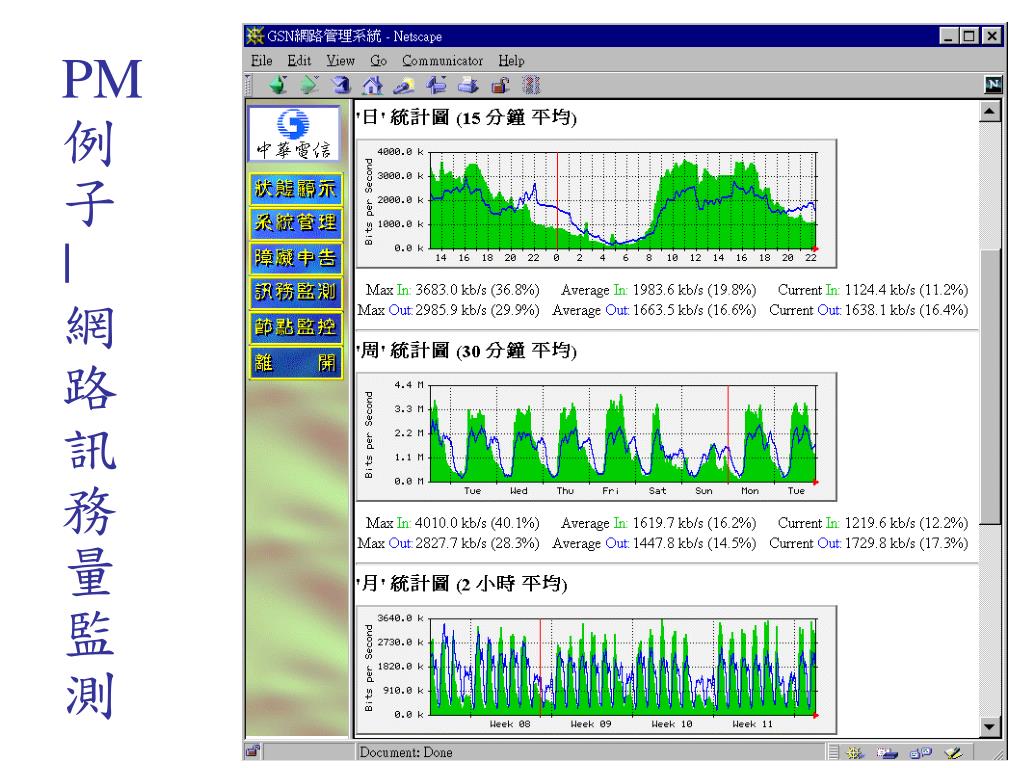Click the daily 15-minute average traffic graph
1024x768 pixels.
[596, 203]
